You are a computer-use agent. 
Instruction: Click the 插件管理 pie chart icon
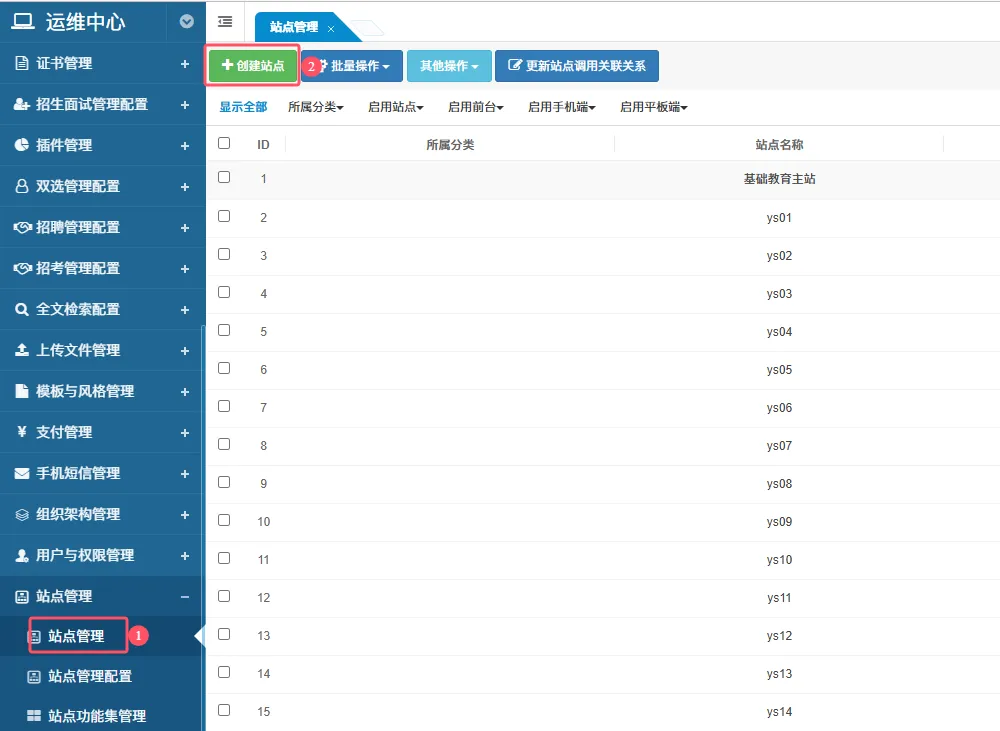[22, 145]
